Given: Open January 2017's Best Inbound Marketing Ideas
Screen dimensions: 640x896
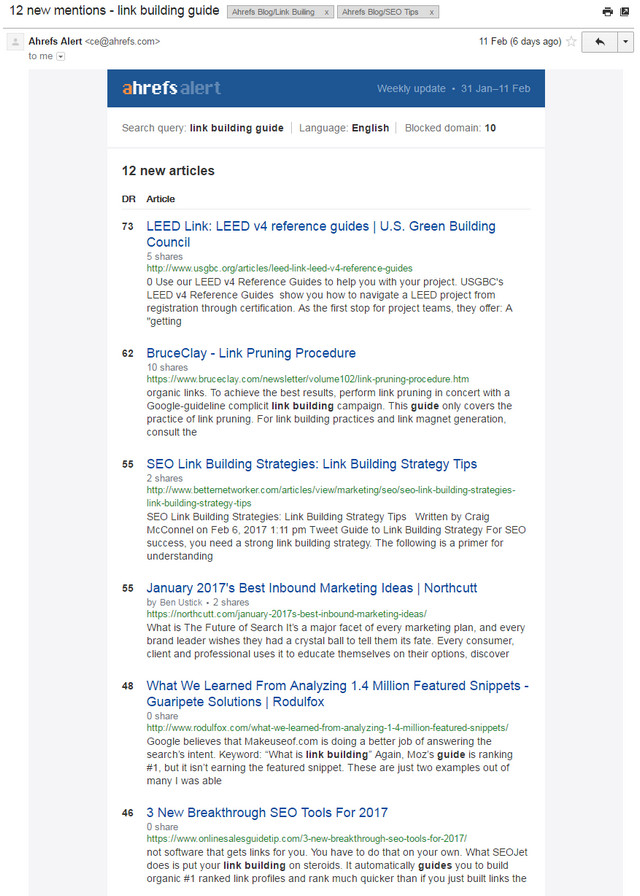Looking at the screenshot, I should [311, 588].
